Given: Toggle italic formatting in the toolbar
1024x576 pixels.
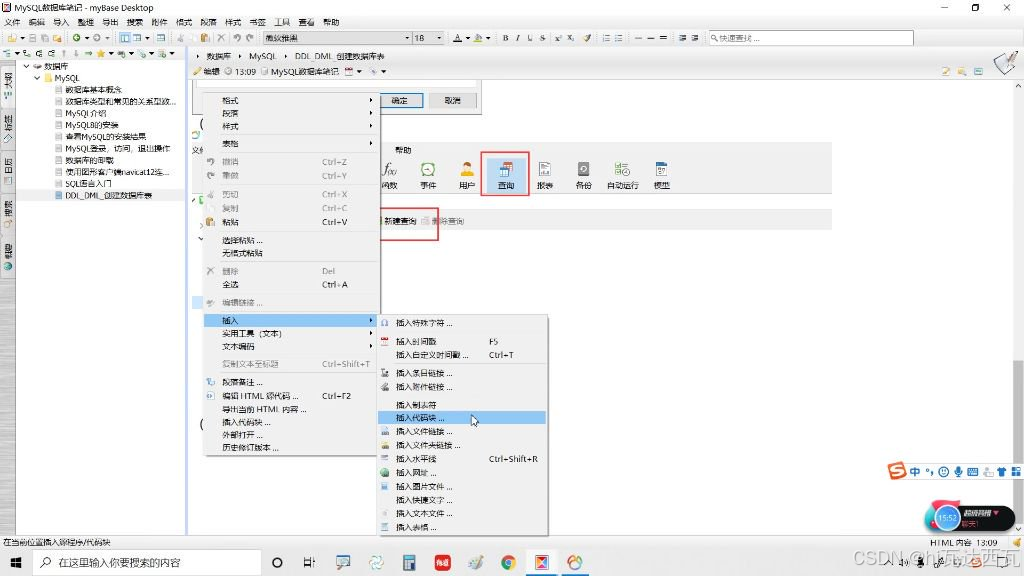Looking at the screenshot, I should tap(518, 38).
